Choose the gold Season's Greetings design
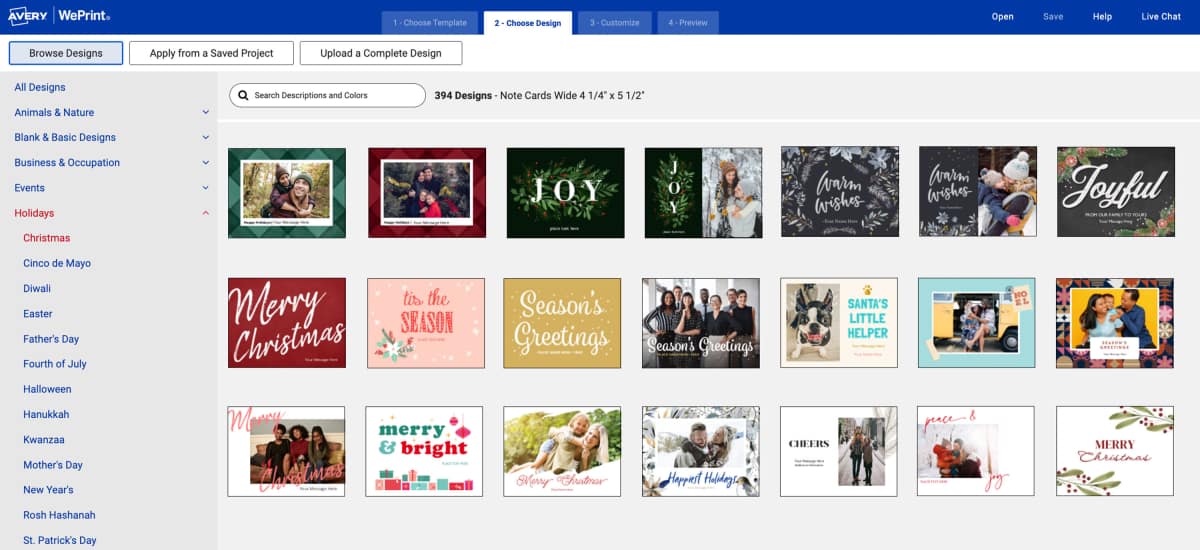 coord(562,323)
